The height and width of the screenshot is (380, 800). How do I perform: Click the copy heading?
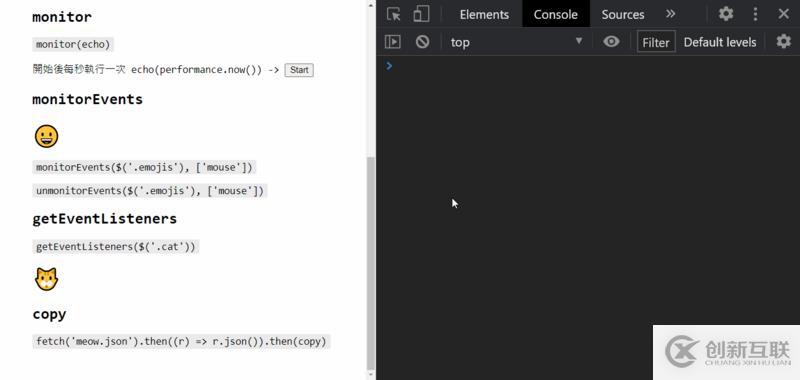(49, 314)
